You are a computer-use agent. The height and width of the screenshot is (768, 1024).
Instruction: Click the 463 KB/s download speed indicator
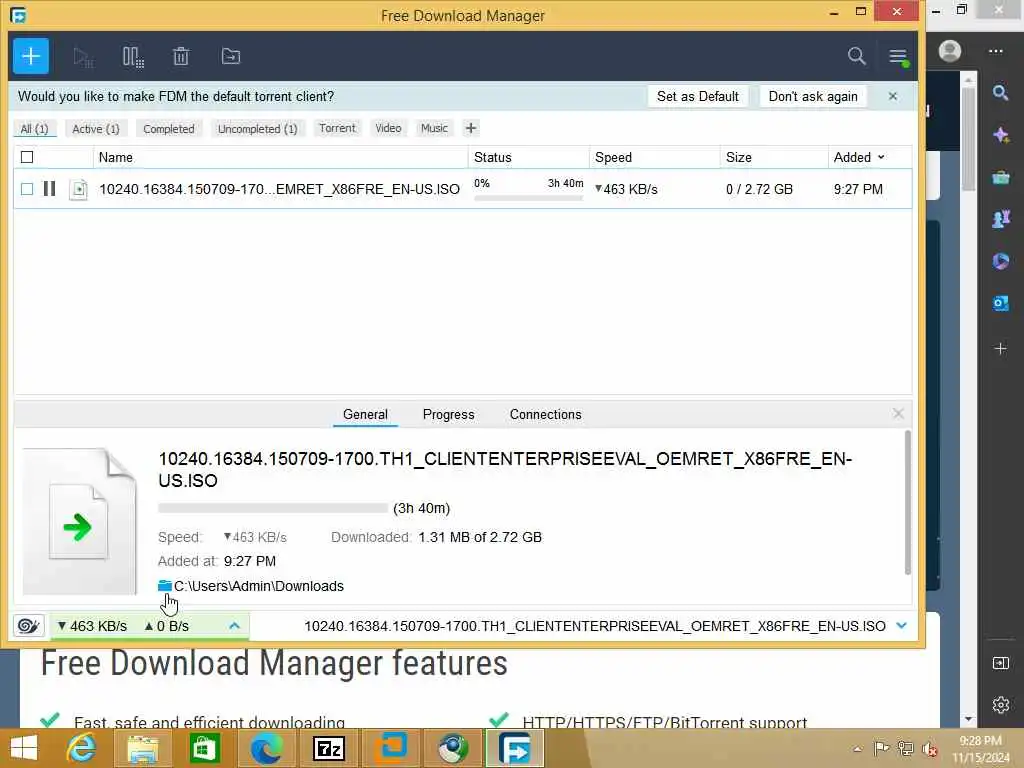click(92, 626)
